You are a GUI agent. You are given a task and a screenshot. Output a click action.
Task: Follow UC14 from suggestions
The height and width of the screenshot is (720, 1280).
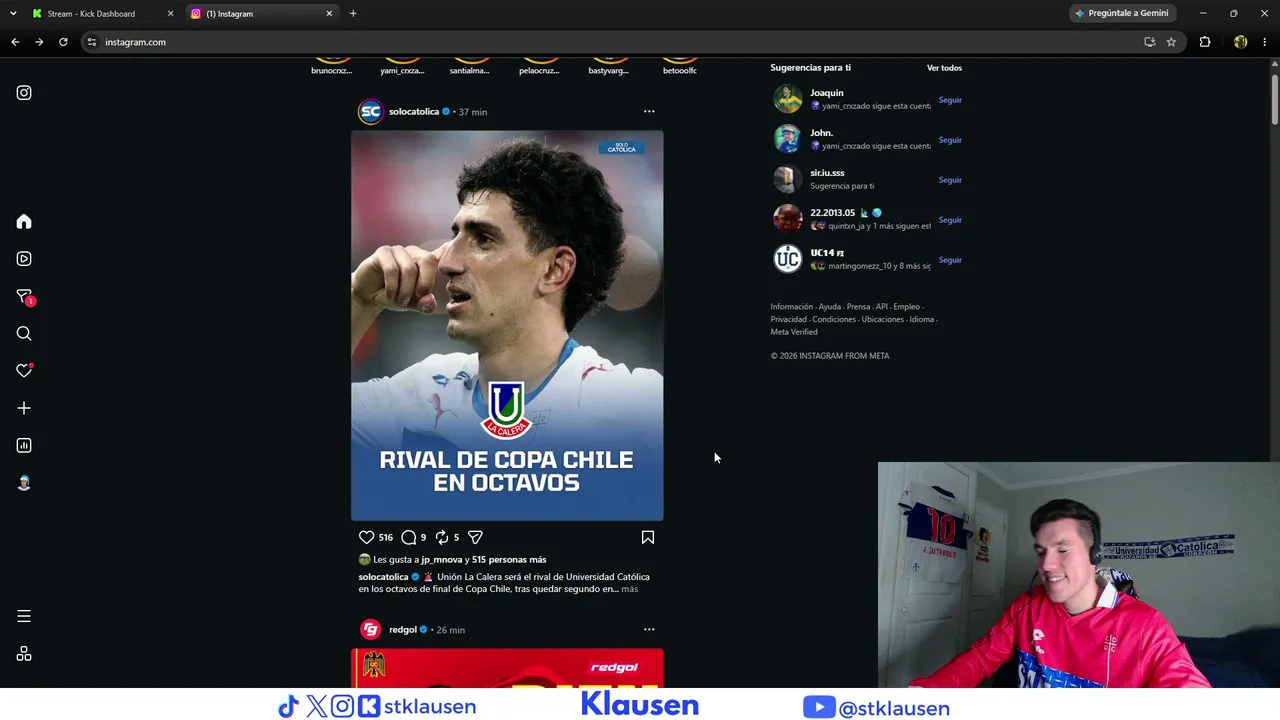(x=950, y=260)
